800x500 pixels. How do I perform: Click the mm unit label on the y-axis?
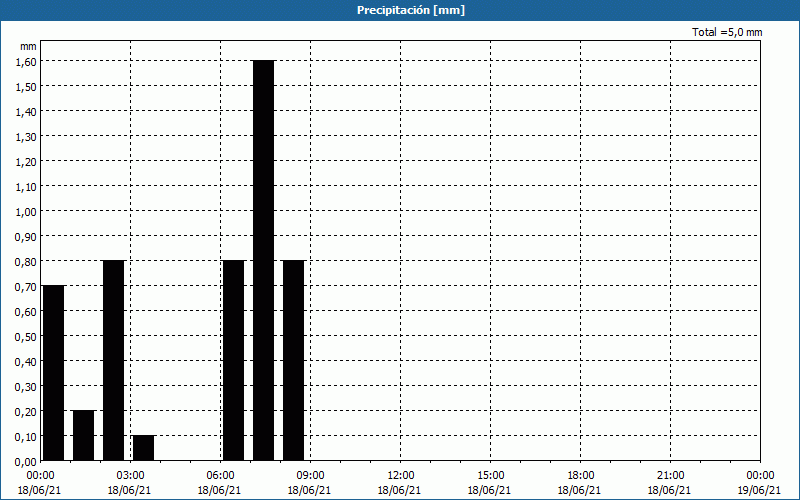[28, 46]
